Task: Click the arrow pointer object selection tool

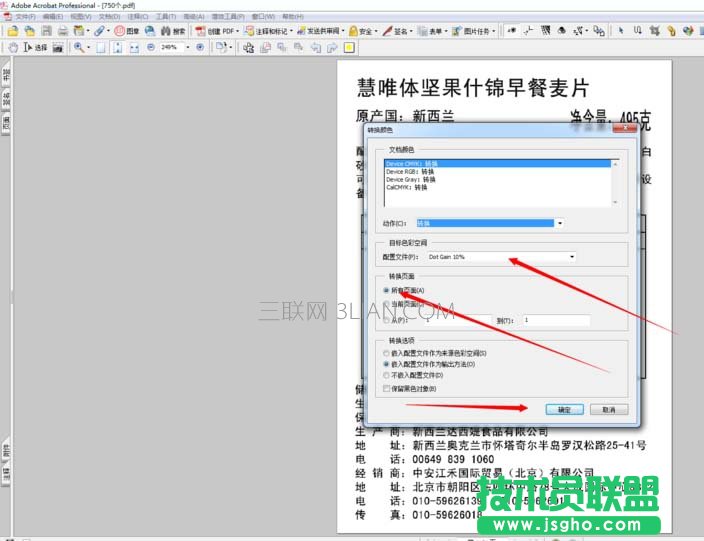Action: (621, 31)
